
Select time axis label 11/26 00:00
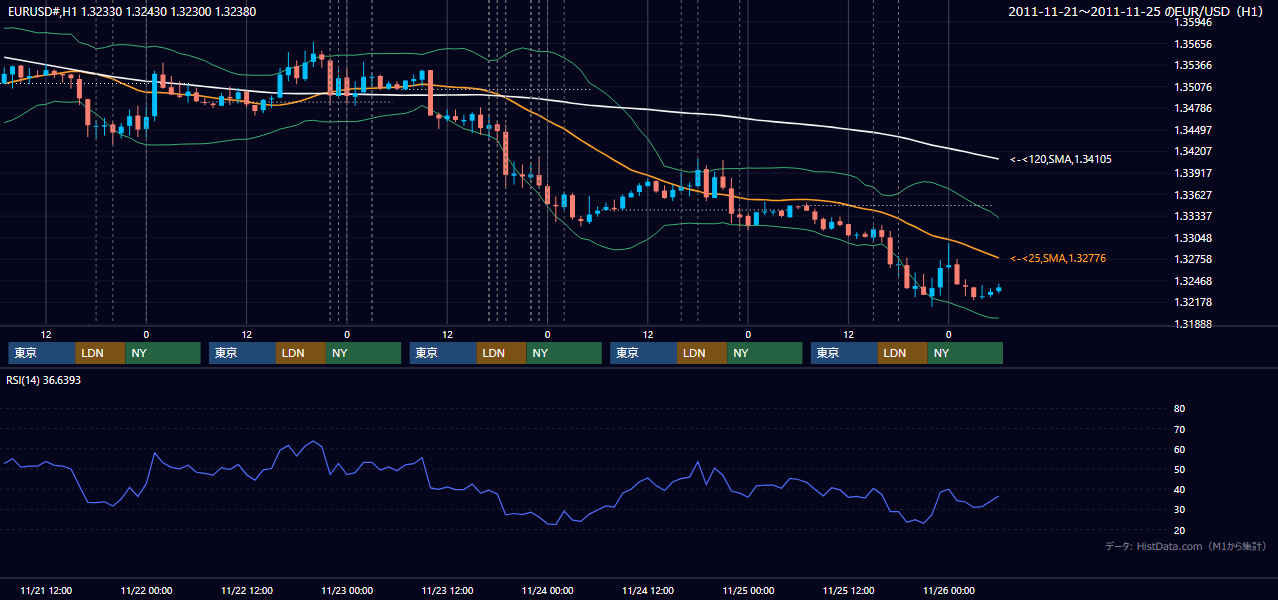coord(949,590)
